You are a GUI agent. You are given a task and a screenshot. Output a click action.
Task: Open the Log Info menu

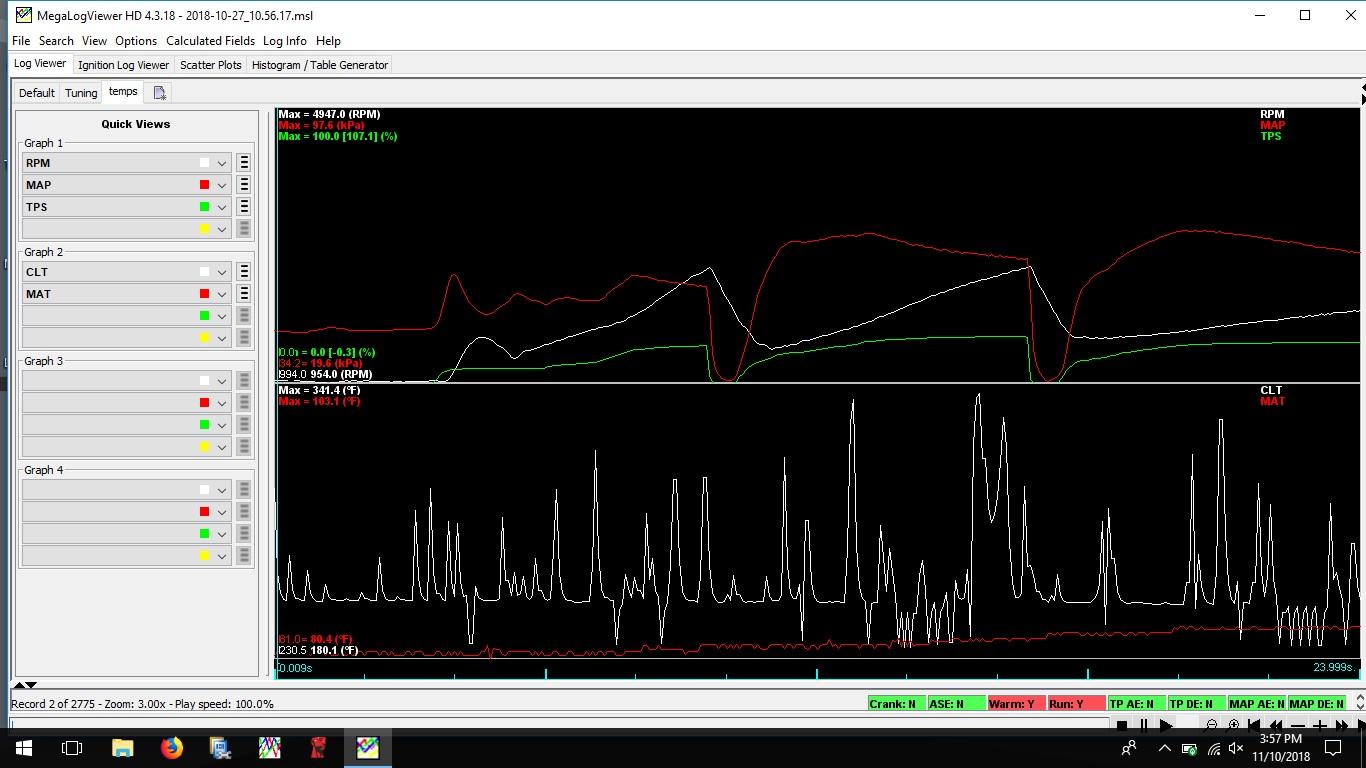285,41
